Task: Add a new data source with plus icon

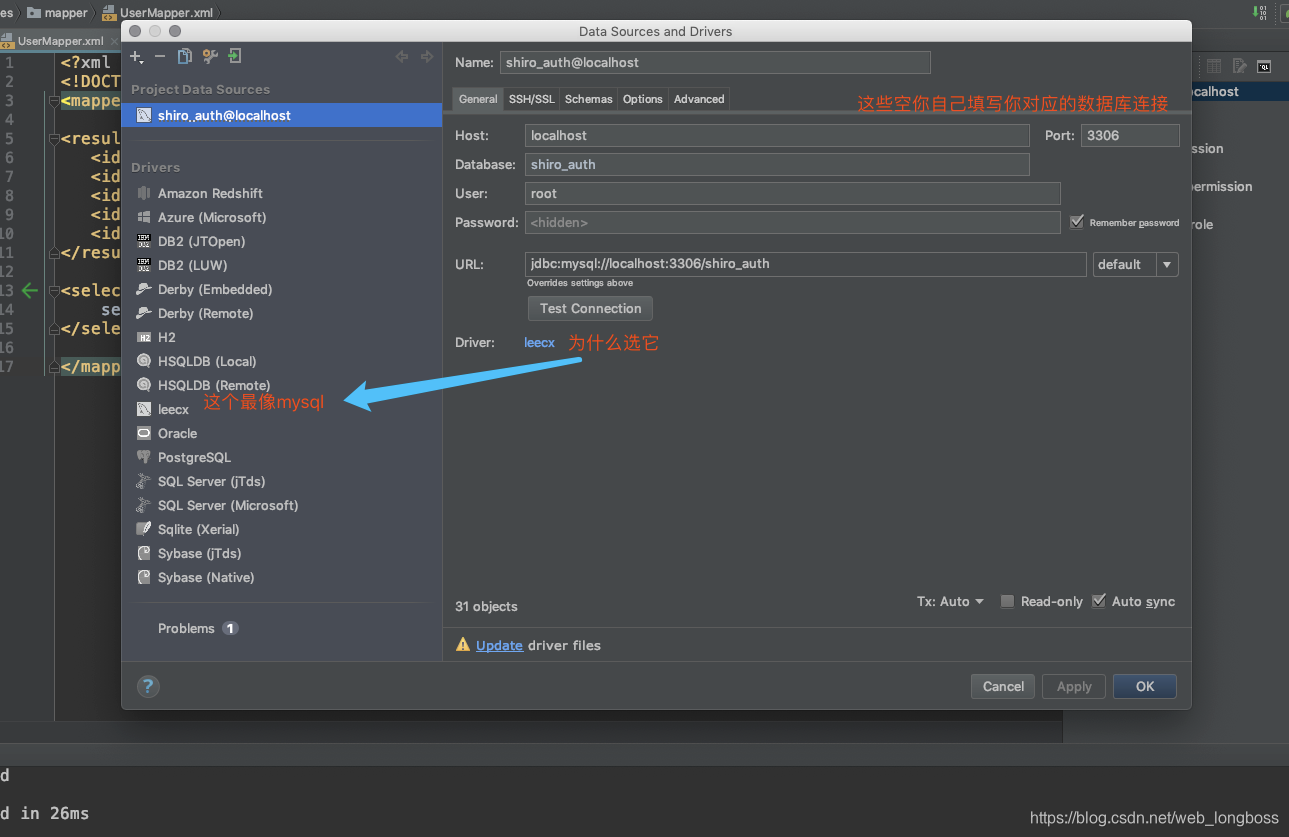Action: [x=137, y=57]
